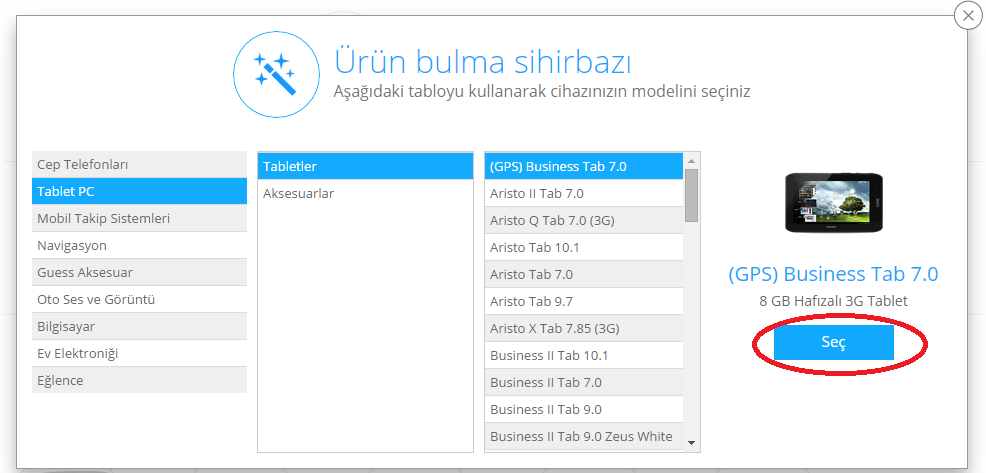Select (GPS) Business Tab 7.0 in model list
The height and width of the screenshot is (473, 986).
(x=584, y=167)
